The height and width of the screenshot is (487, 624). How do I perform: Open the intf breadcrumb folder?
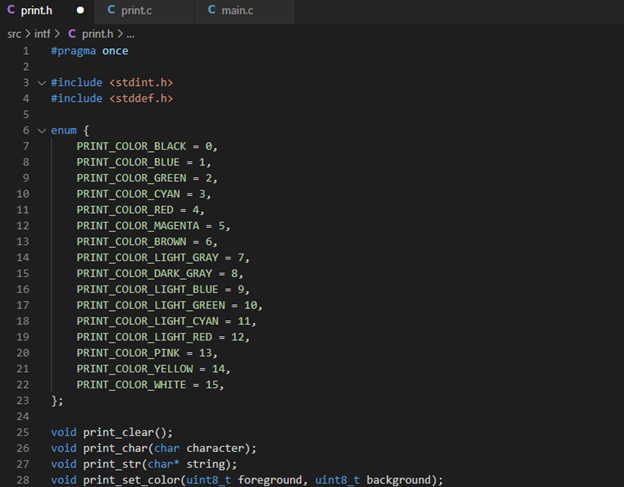[42, 33]
